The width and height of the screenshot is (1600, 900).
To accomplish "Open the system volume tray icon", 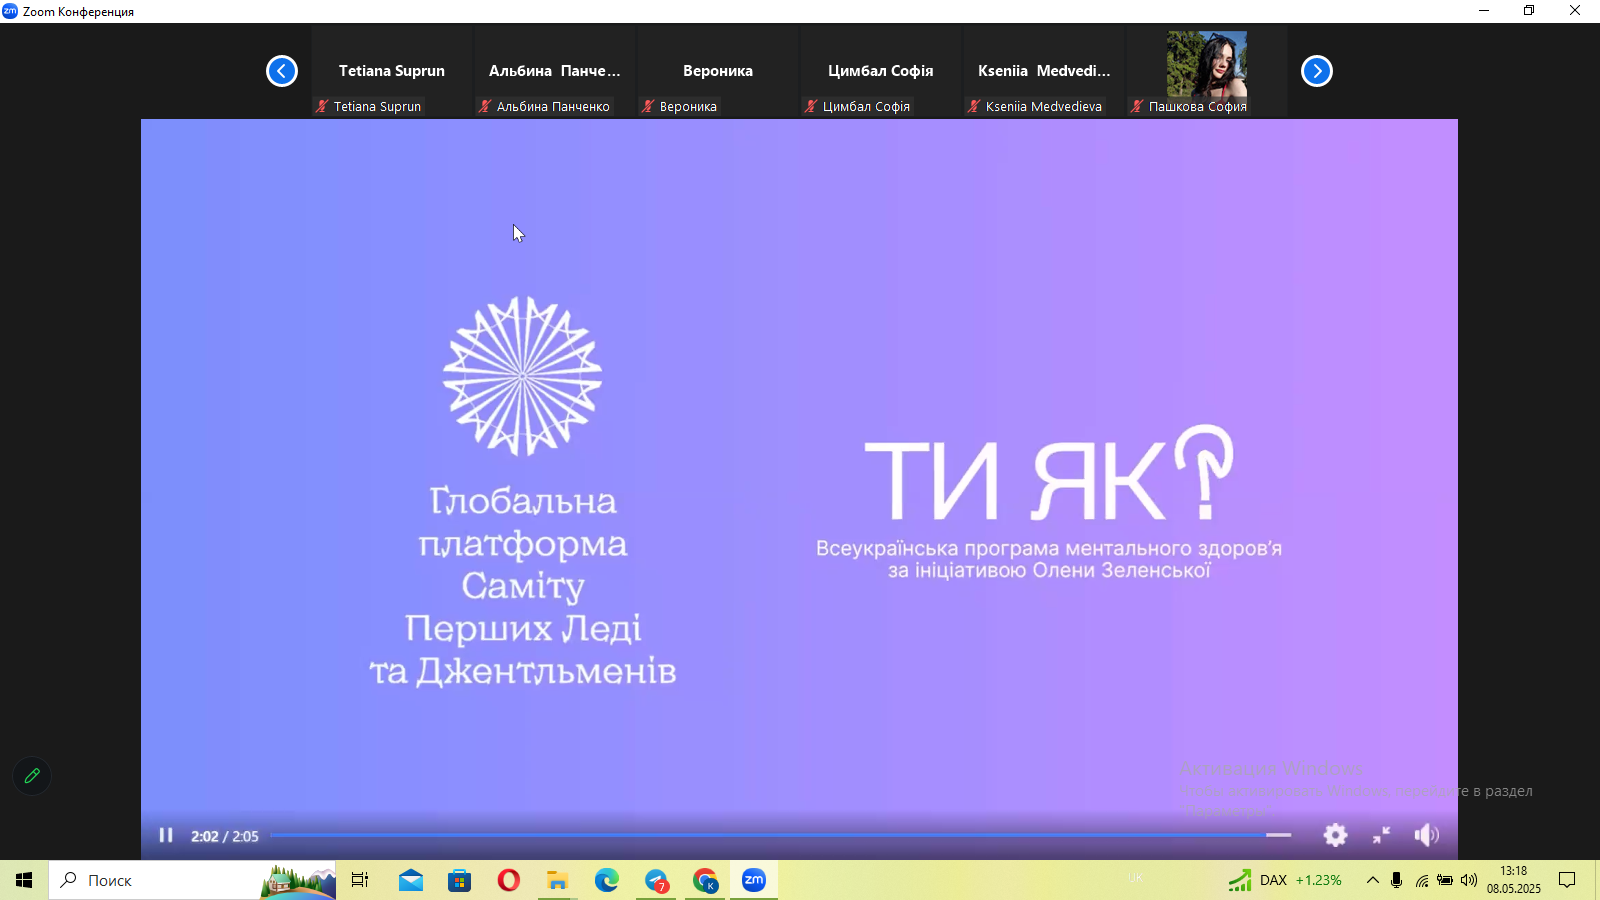I will 1469,880.
